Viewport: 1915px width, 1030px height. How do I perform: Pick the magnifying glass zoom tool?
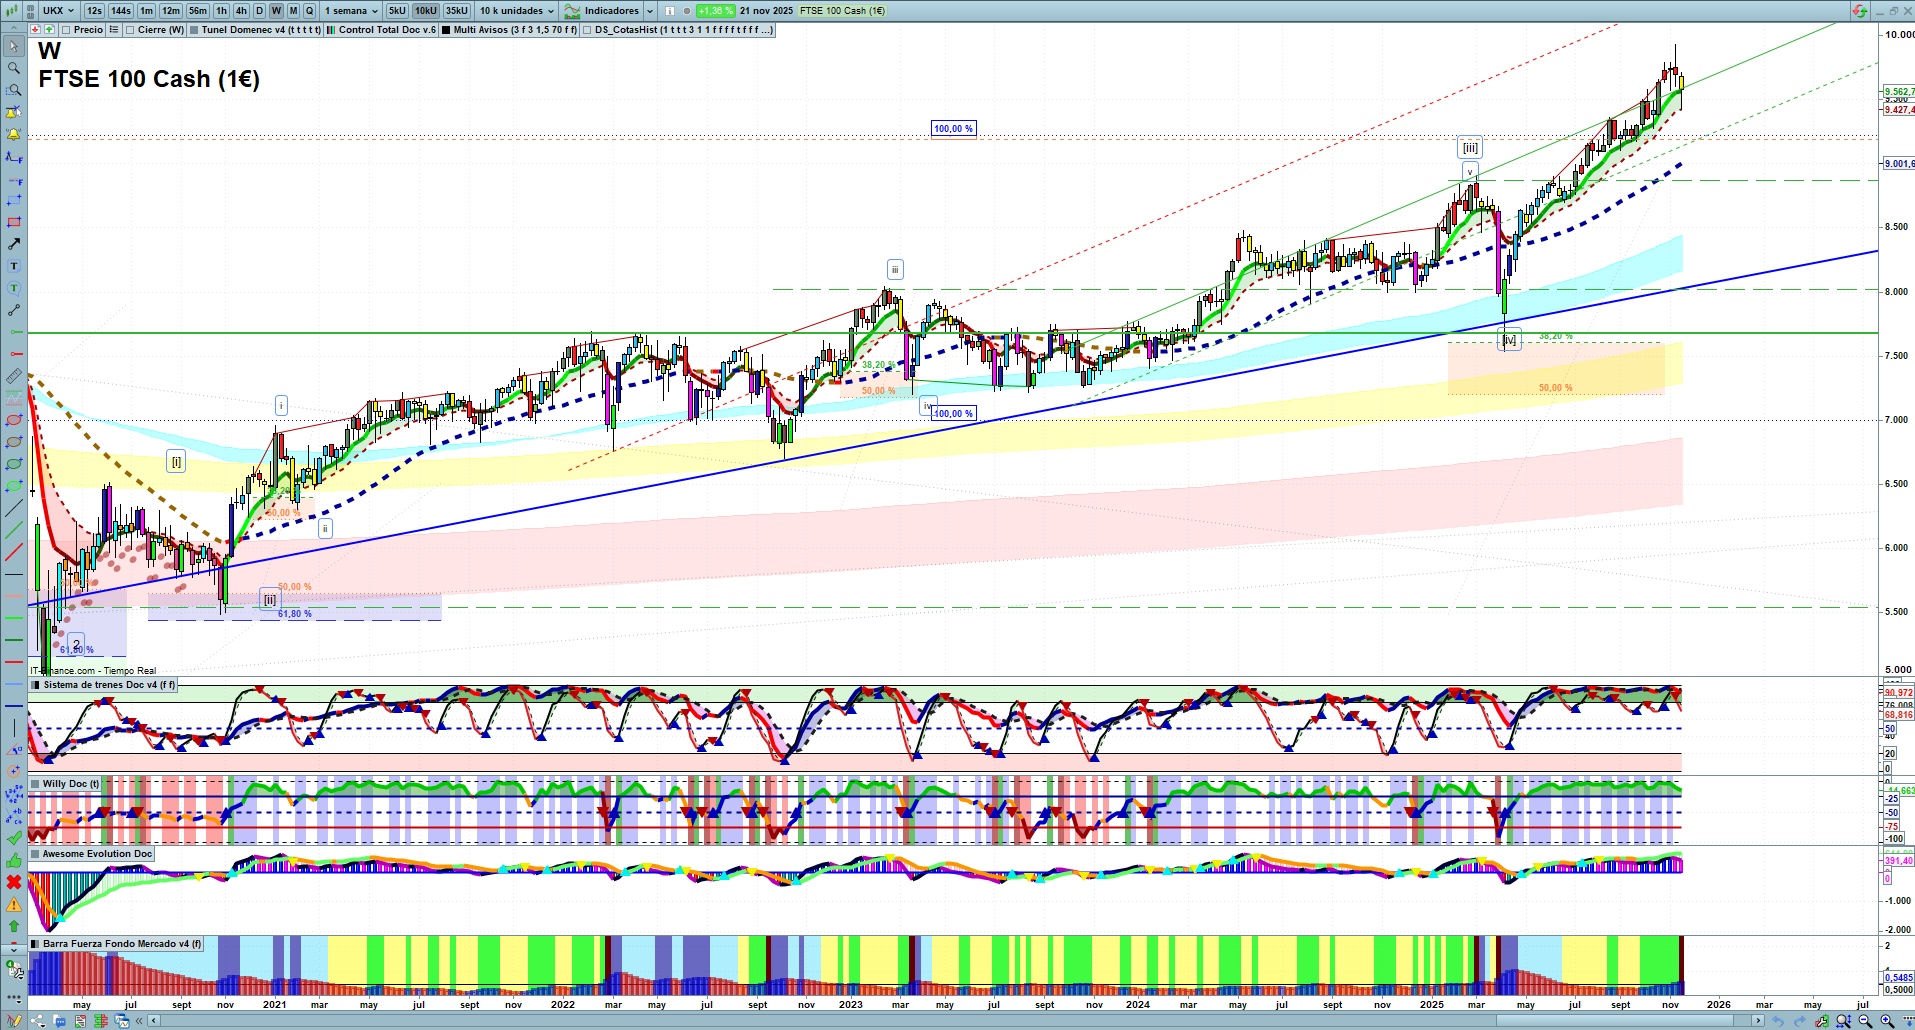tap(14, 68)
